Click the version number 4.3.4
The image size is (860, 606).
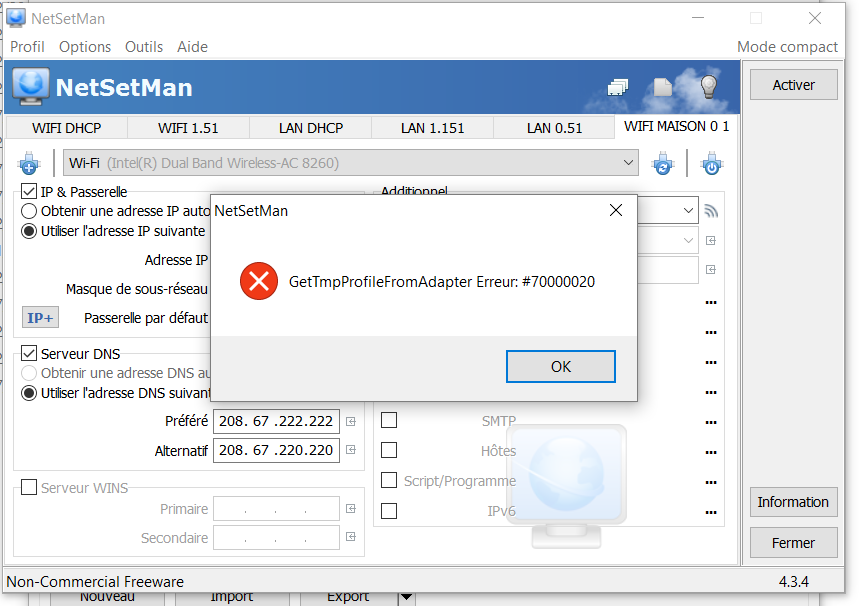(x=794, y=581)
